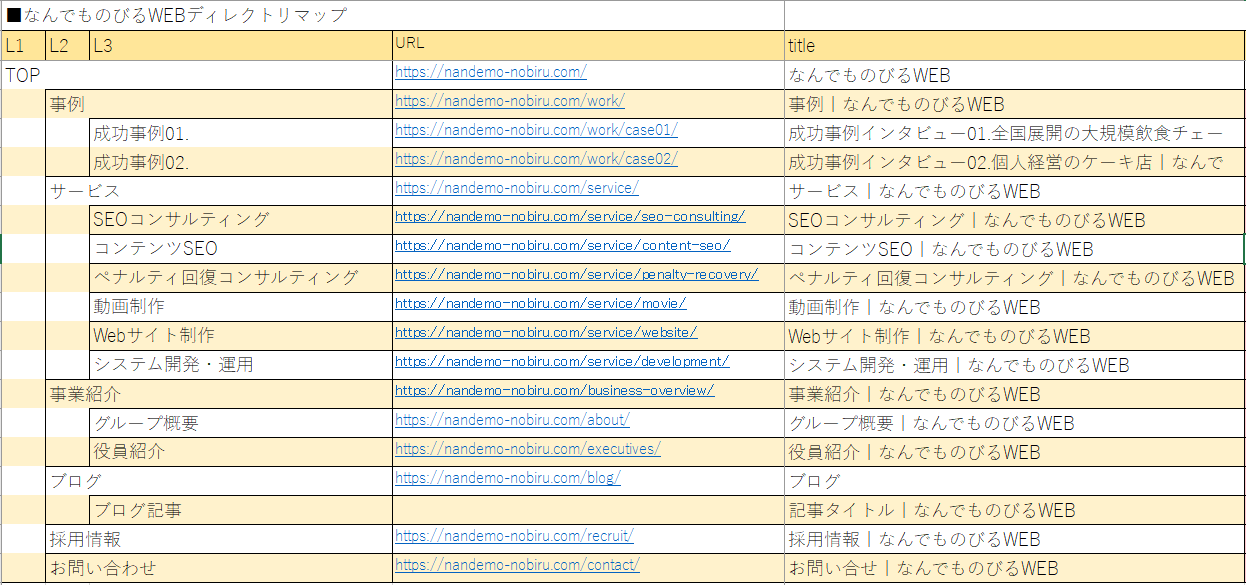Open the /work/case02/ link

coord(536,159)
